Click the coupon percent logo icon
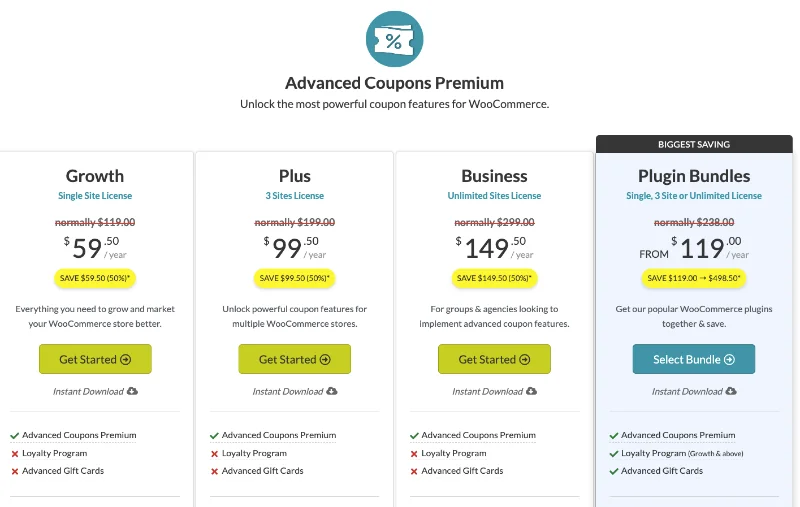 coord(394,39)
